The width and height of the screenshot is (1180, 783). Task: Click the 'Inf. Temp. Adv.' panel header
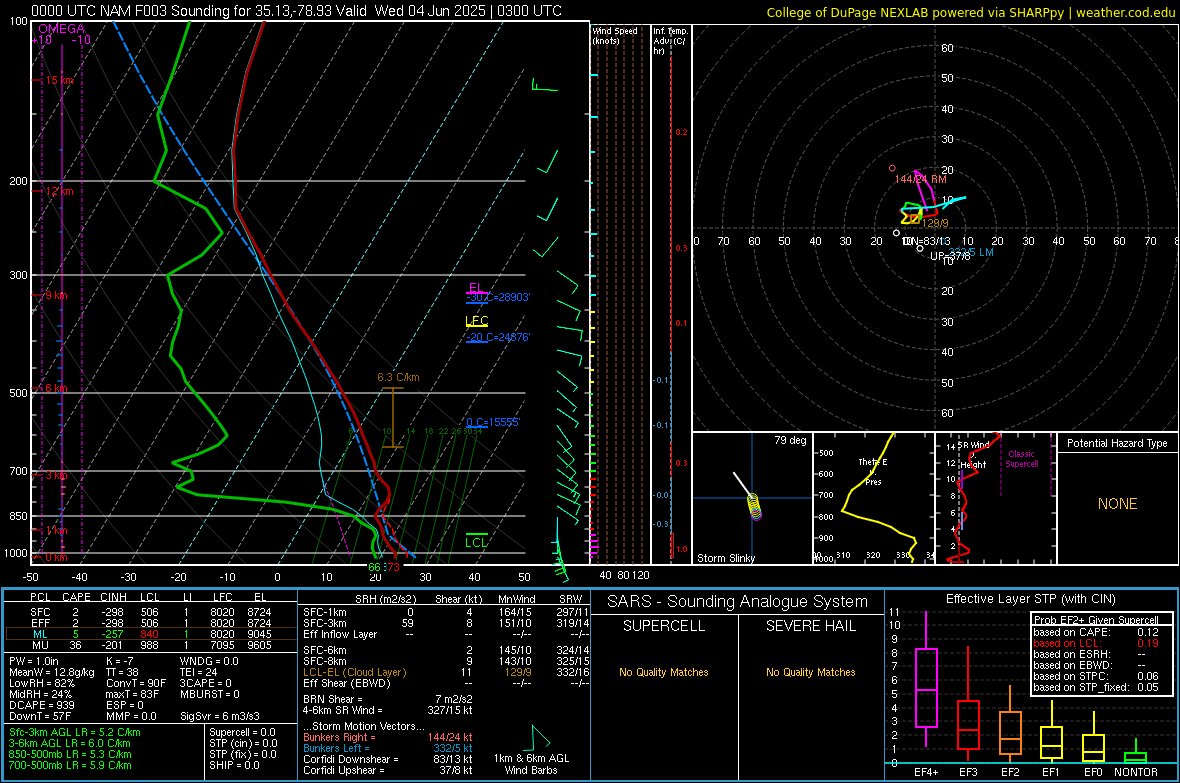point(670,41)
